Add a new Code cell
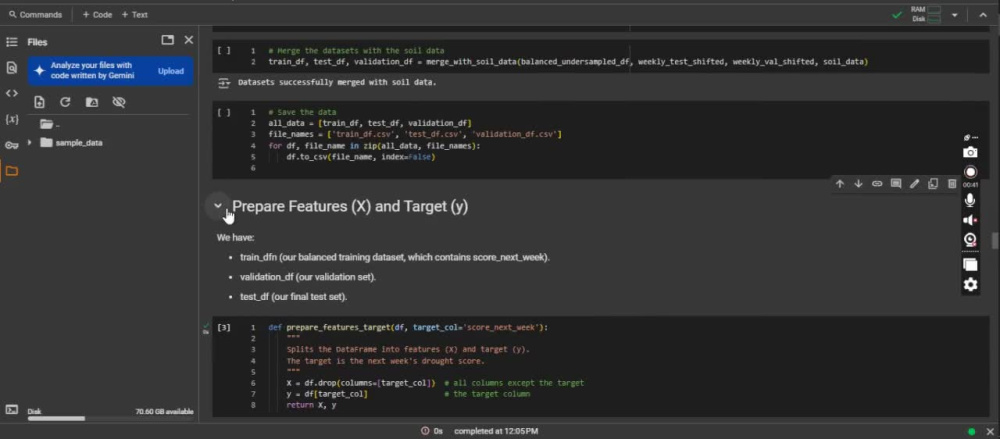This screenshot has width=1000, height=439. click(x=97, y=15)
